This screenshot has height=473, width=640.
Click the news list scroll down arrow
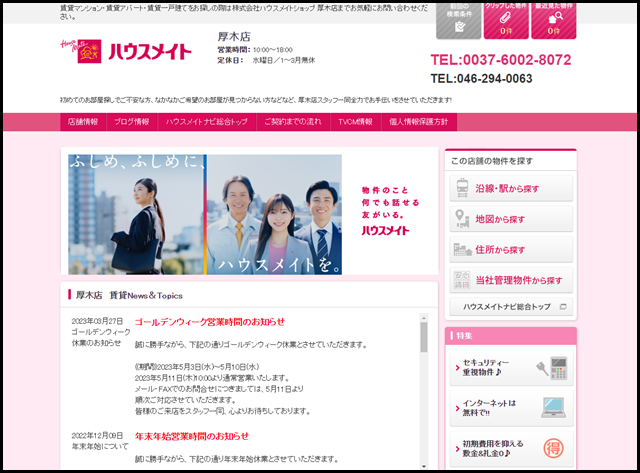pos(424,466)
